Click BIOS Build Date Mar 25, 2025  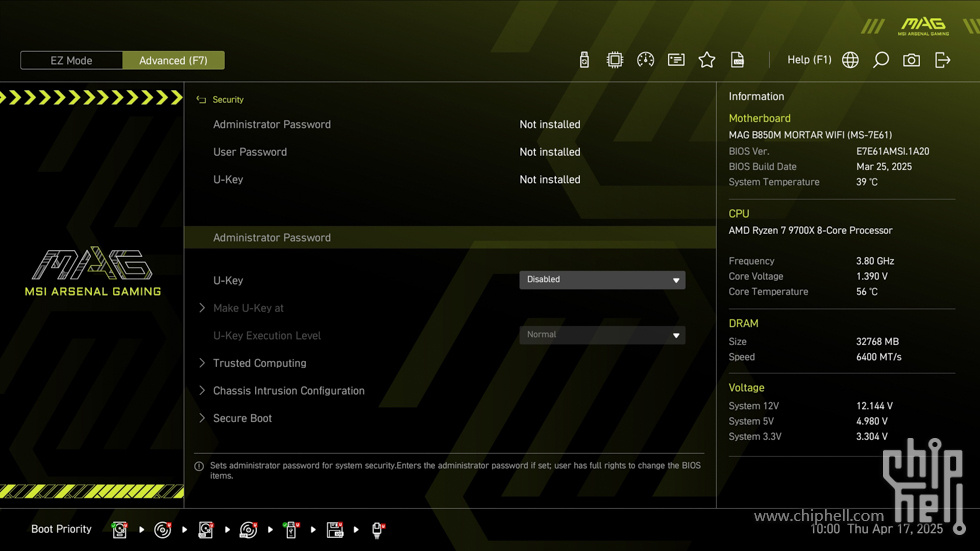tap(884, 167)
